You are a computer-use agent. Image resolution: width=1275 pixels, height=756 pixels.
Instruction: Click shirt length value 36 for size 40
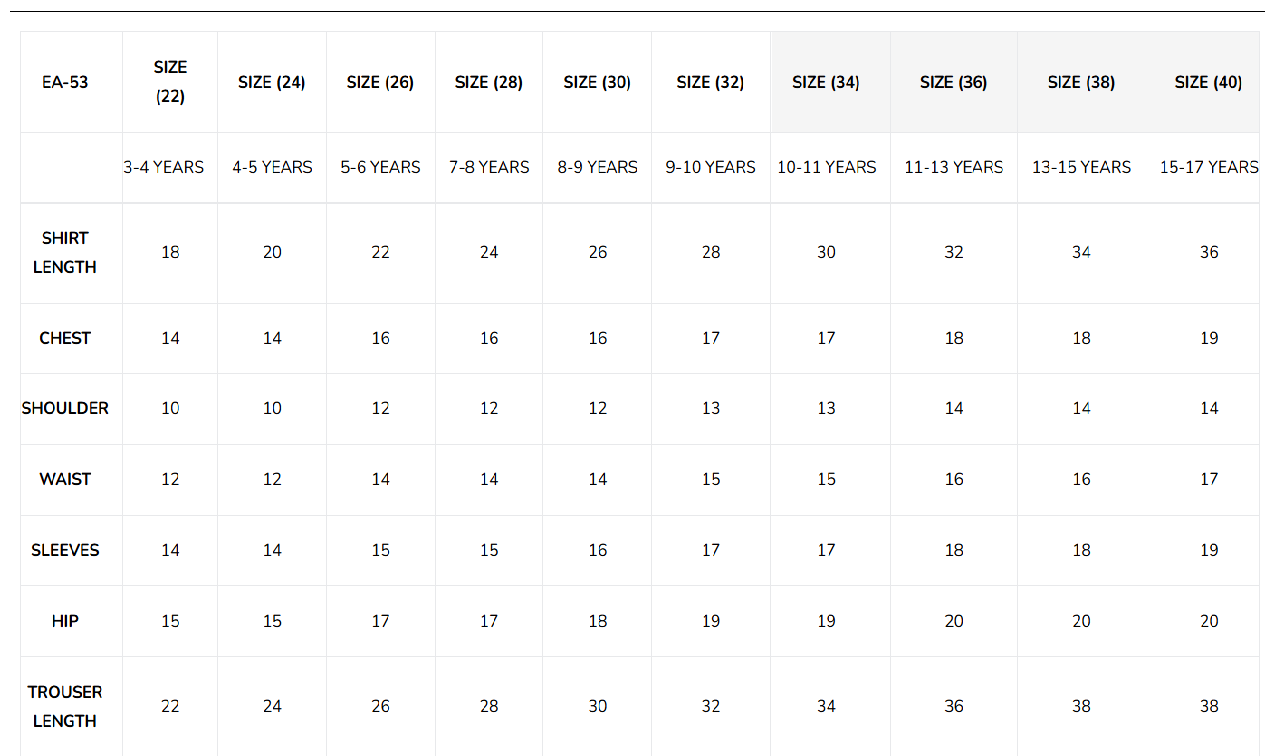[x=1209, y=252]
